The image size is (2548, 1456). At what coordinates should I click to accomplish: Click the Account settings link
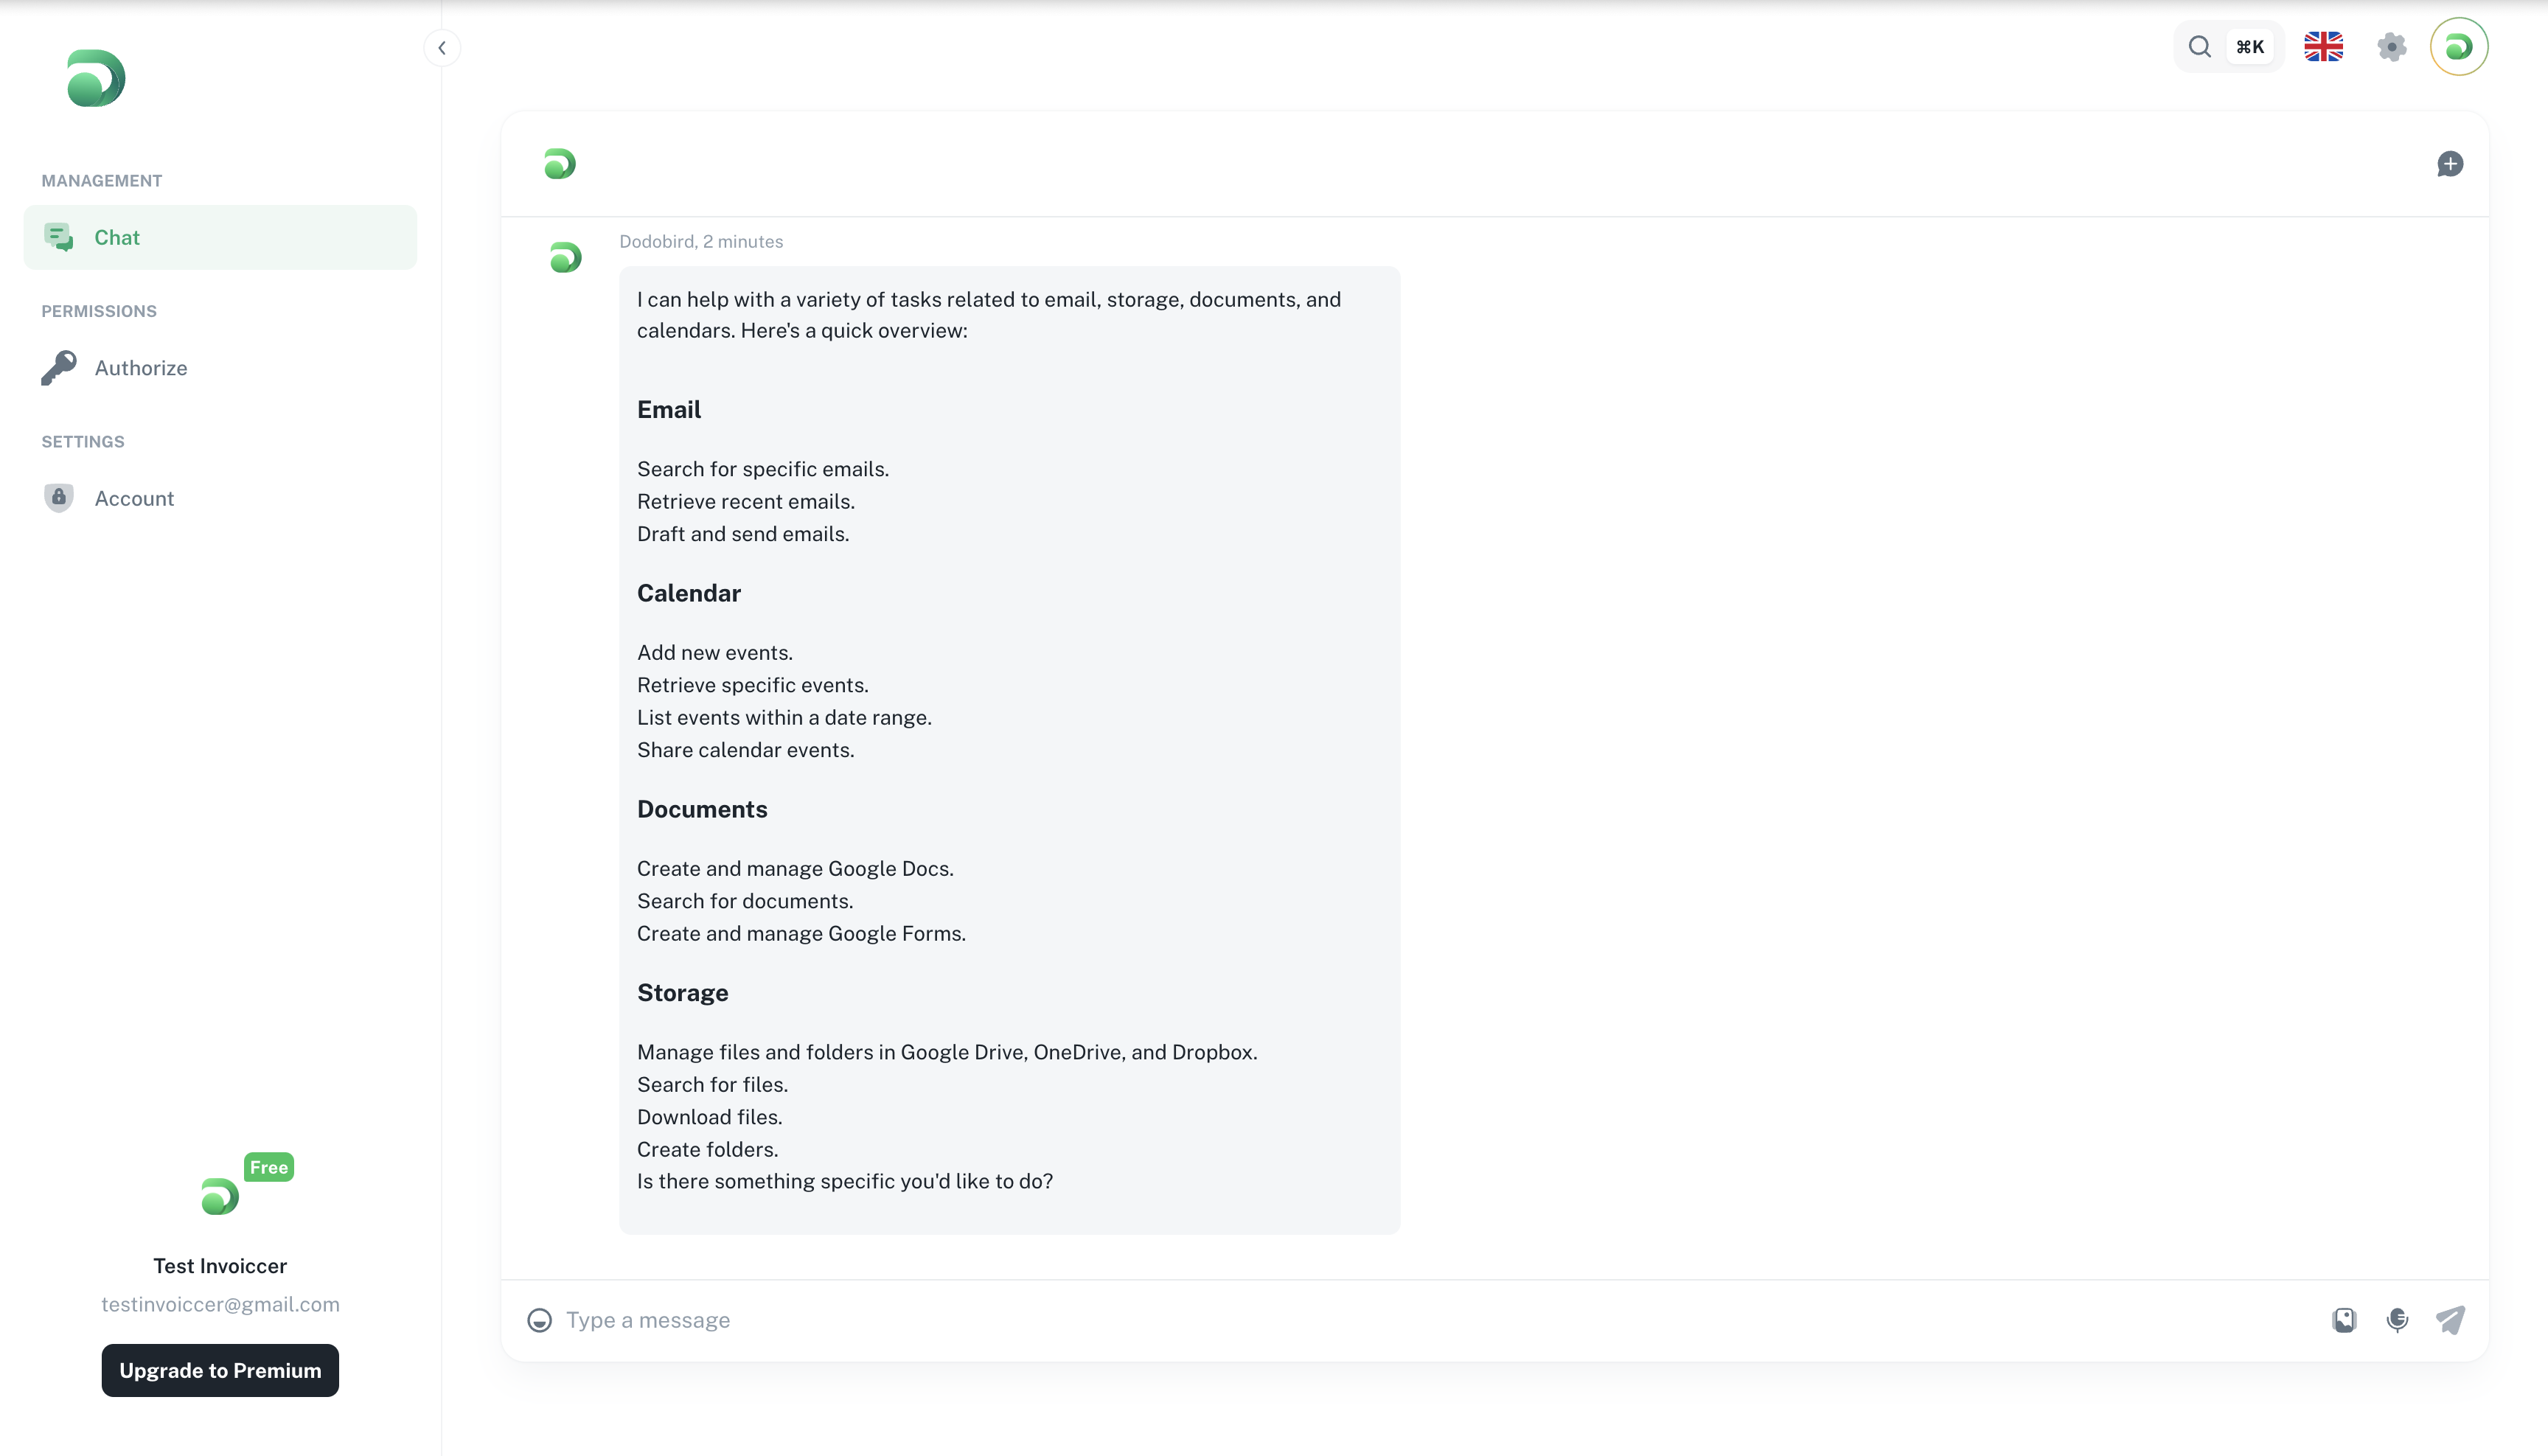coord(133,497)
